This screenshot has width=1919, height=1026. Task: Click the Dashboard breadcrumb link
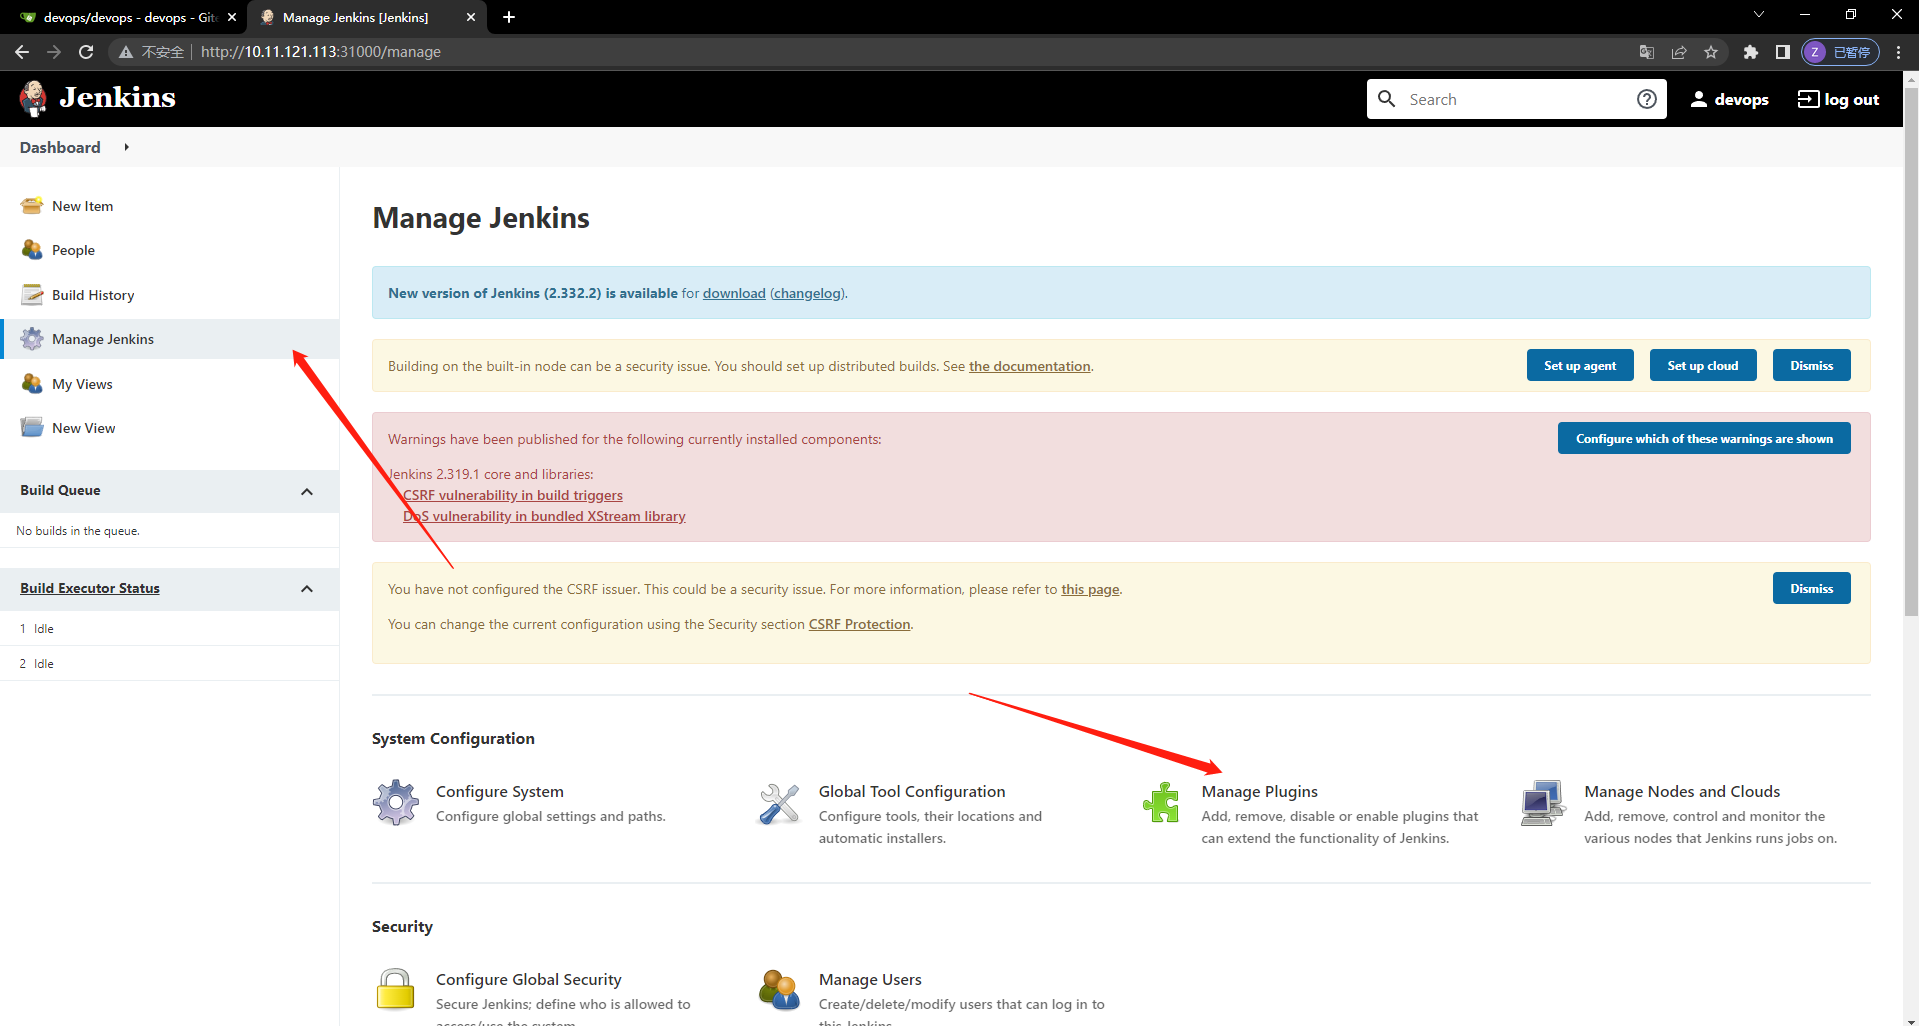[x=60, y=147]
